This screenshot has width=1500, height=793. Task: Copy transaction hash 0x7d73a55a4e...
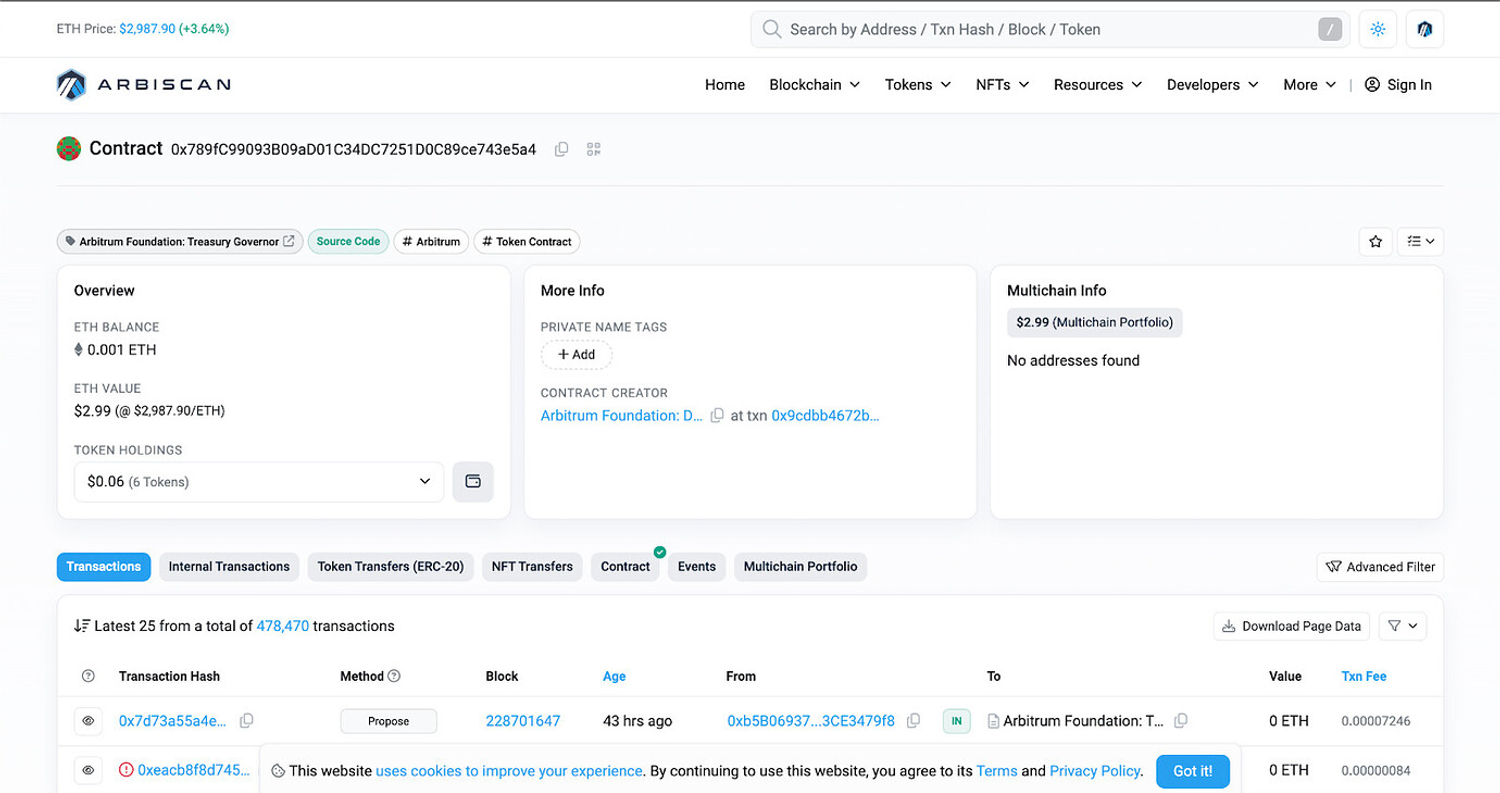point(247,720)
